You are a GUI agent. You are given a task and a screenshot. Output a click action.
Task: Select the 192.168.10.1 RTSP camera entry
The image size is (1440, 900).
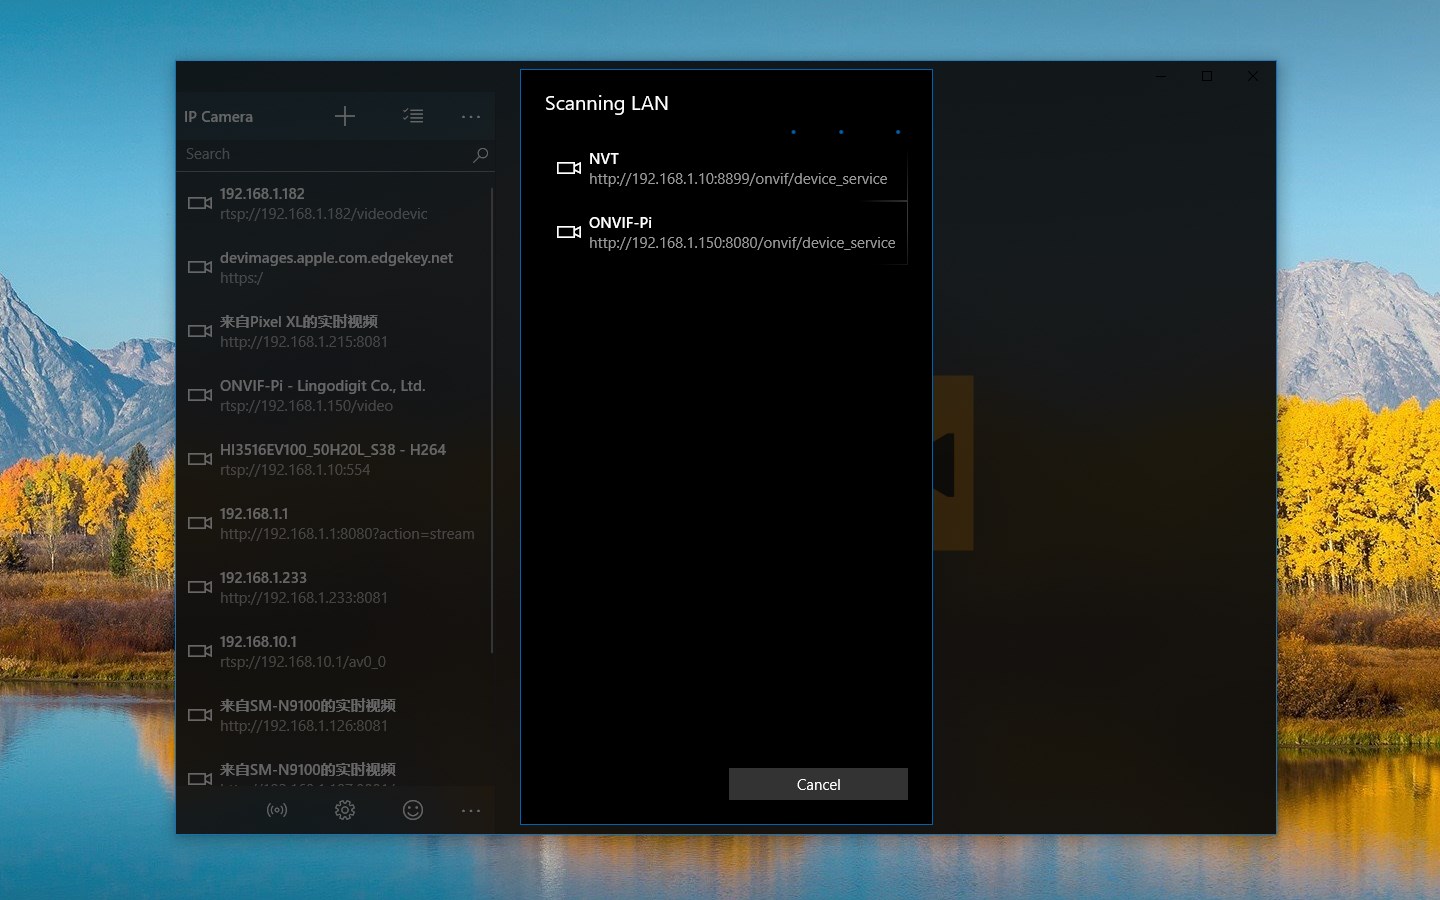[x=302, y=651]
